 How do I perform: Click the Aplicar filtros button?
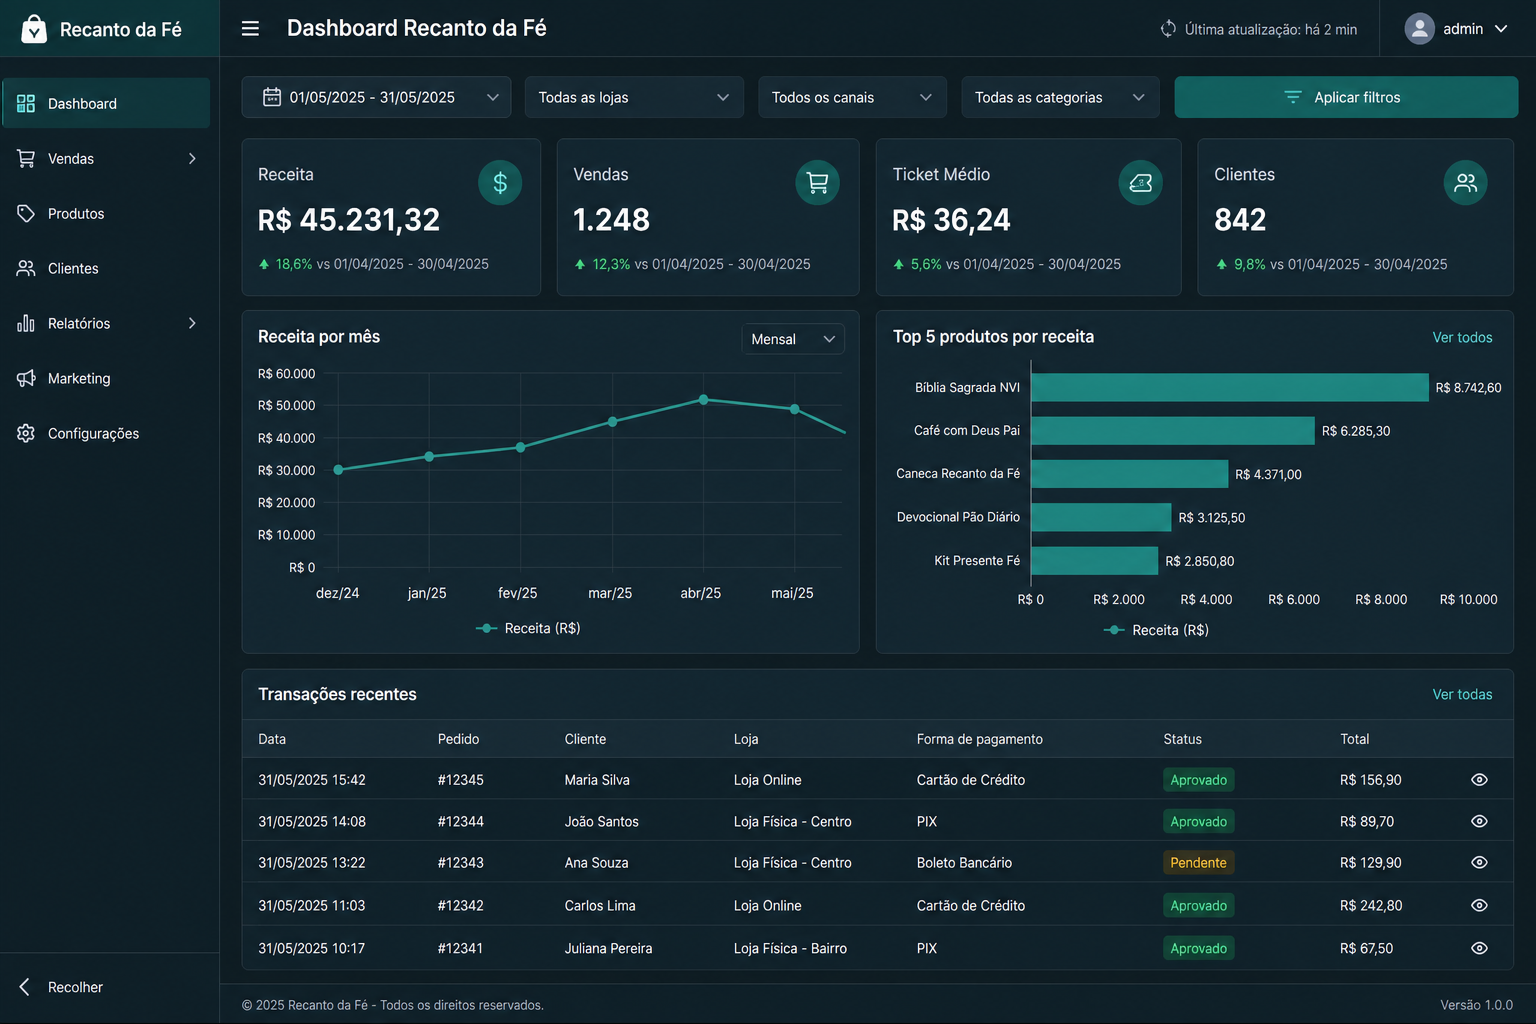pos(1346,97)
